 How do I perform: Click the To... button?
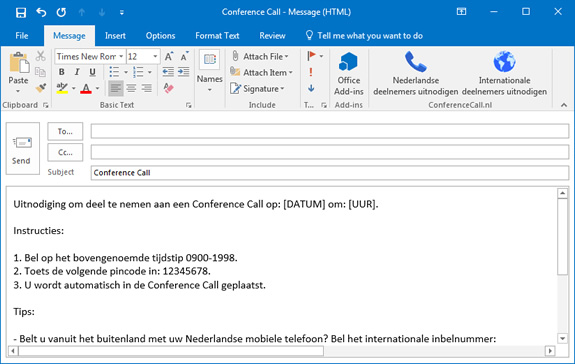[65, 131]
